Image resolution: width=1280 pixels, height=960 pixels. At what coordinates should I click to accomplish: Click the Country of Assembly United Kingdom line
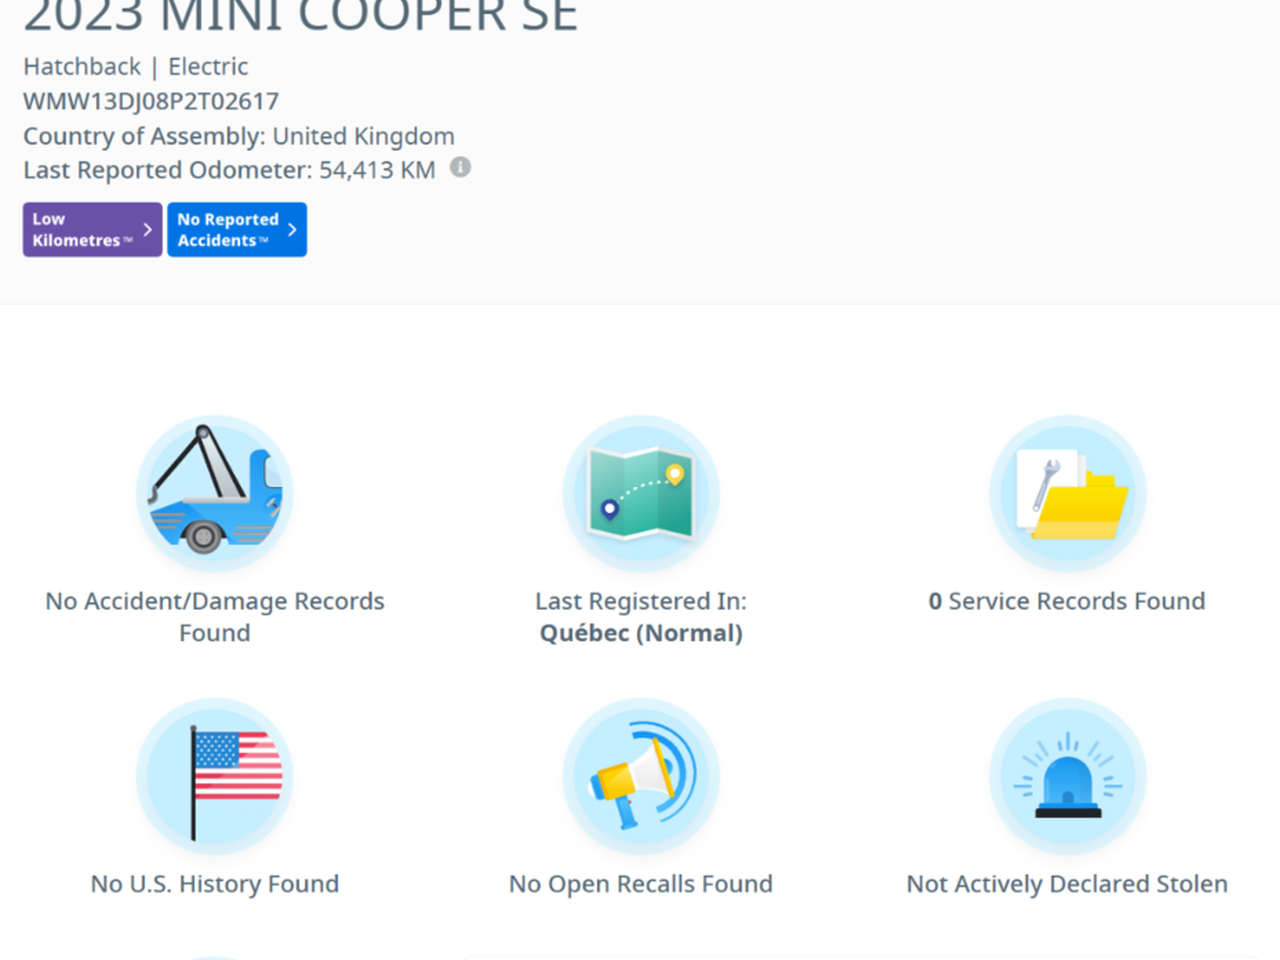[x=238, y=136]
